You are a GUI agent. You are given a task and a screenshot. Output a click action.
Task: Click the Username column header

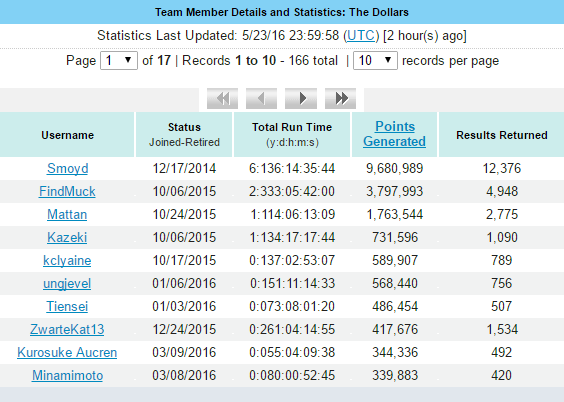pyautogui.click(x=67, y=135)
